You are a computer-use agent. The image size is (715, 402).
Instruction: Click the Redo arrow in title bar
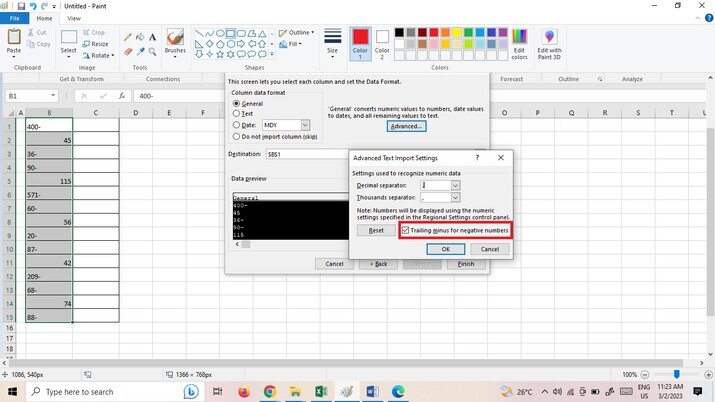coord(44,6)
